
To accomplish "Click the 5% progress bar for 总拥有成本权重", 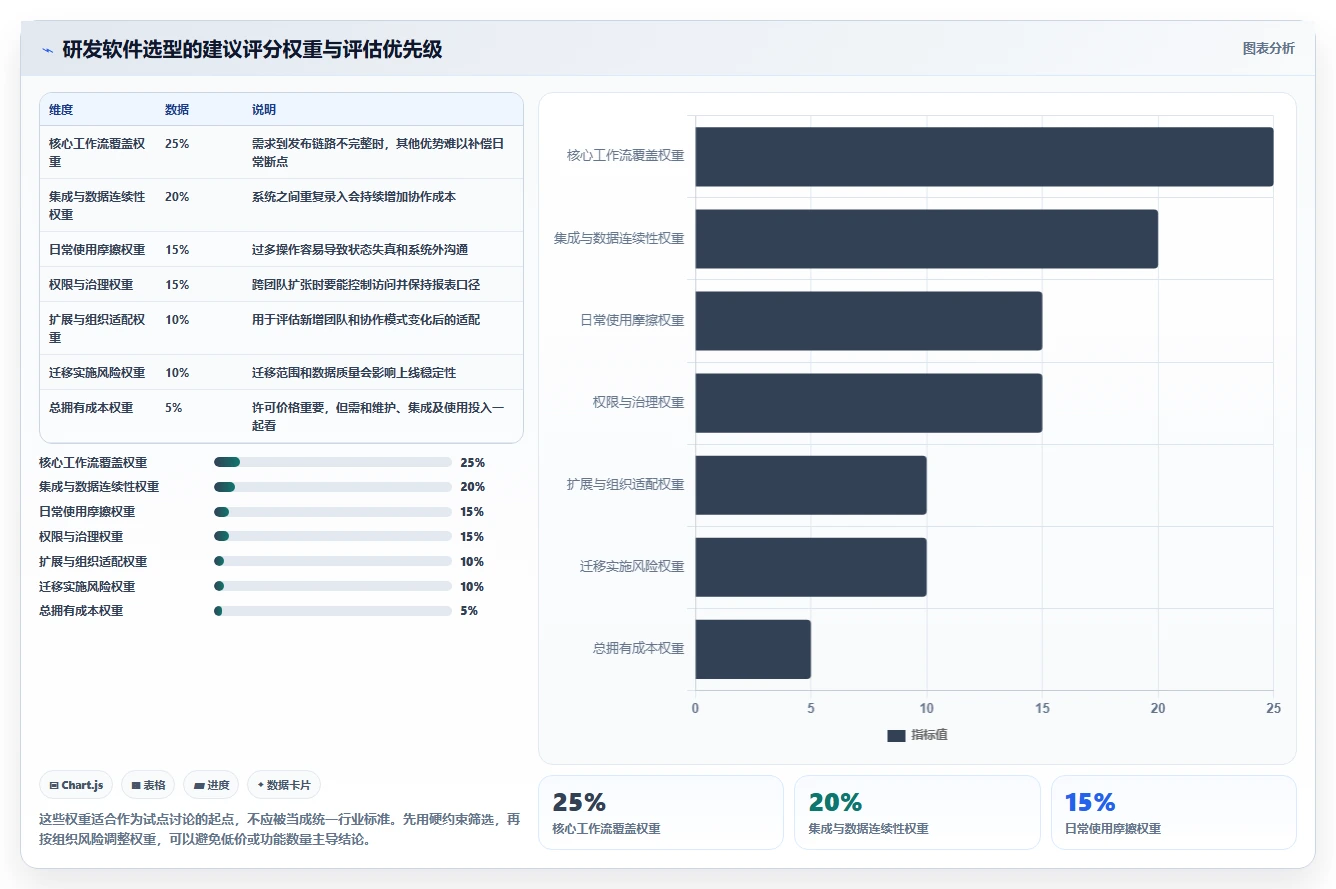I will click(x=333, y=611).
